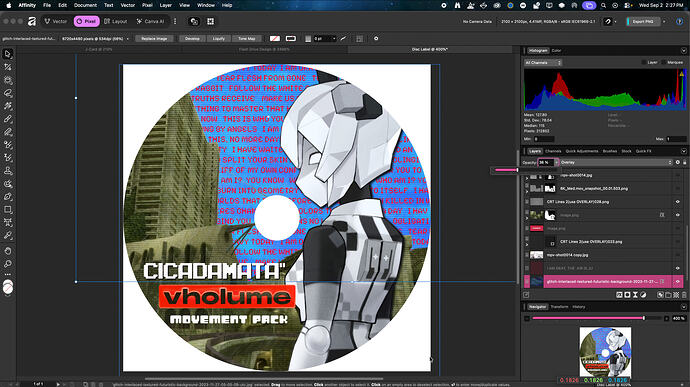Tick the Marquee checkbox in Histogram panel
Screen dimensions: 690x387
[x=664, y=63]
